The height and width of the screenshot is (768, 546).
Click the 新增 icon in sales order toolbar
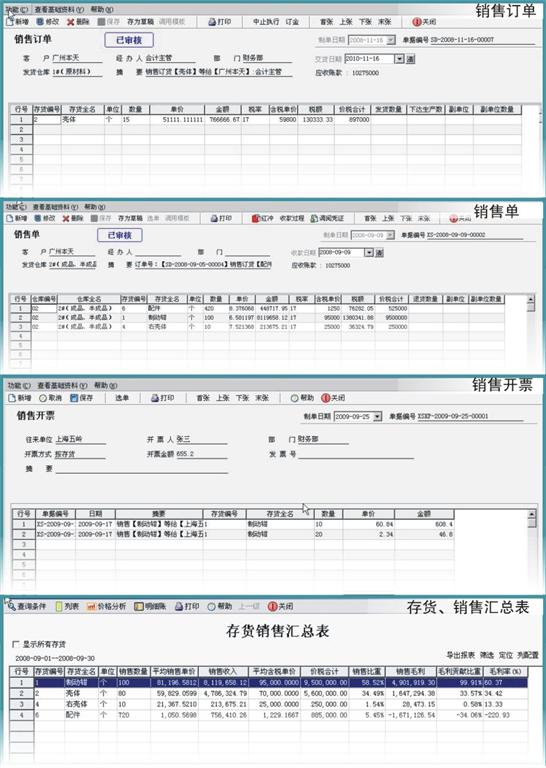pyautogui.click(x=10, y=22)
